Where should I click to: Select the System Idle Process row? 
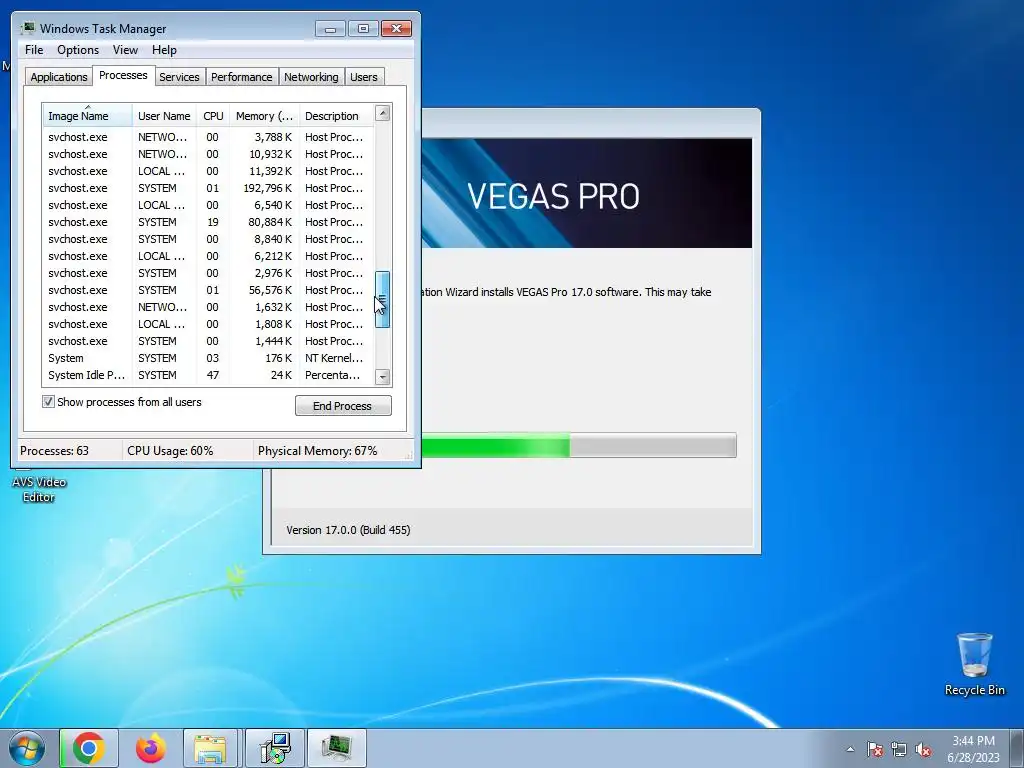[208, 375]
